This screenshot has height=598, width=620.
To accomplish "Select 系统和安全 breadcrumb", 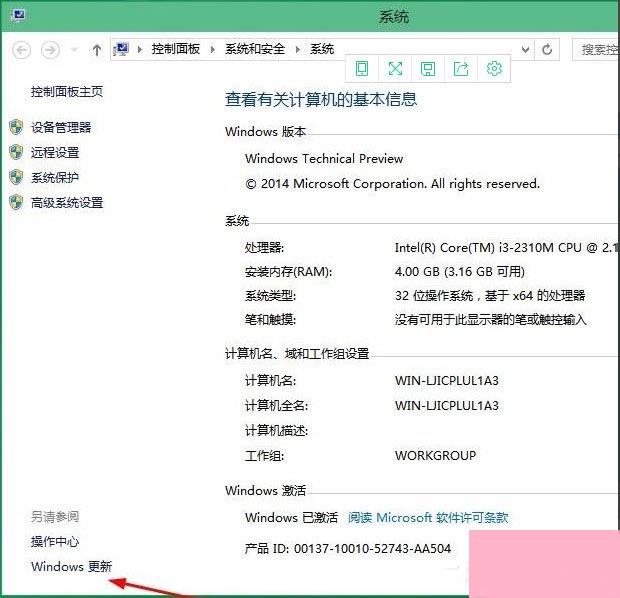I will click(x=255, y=49).
